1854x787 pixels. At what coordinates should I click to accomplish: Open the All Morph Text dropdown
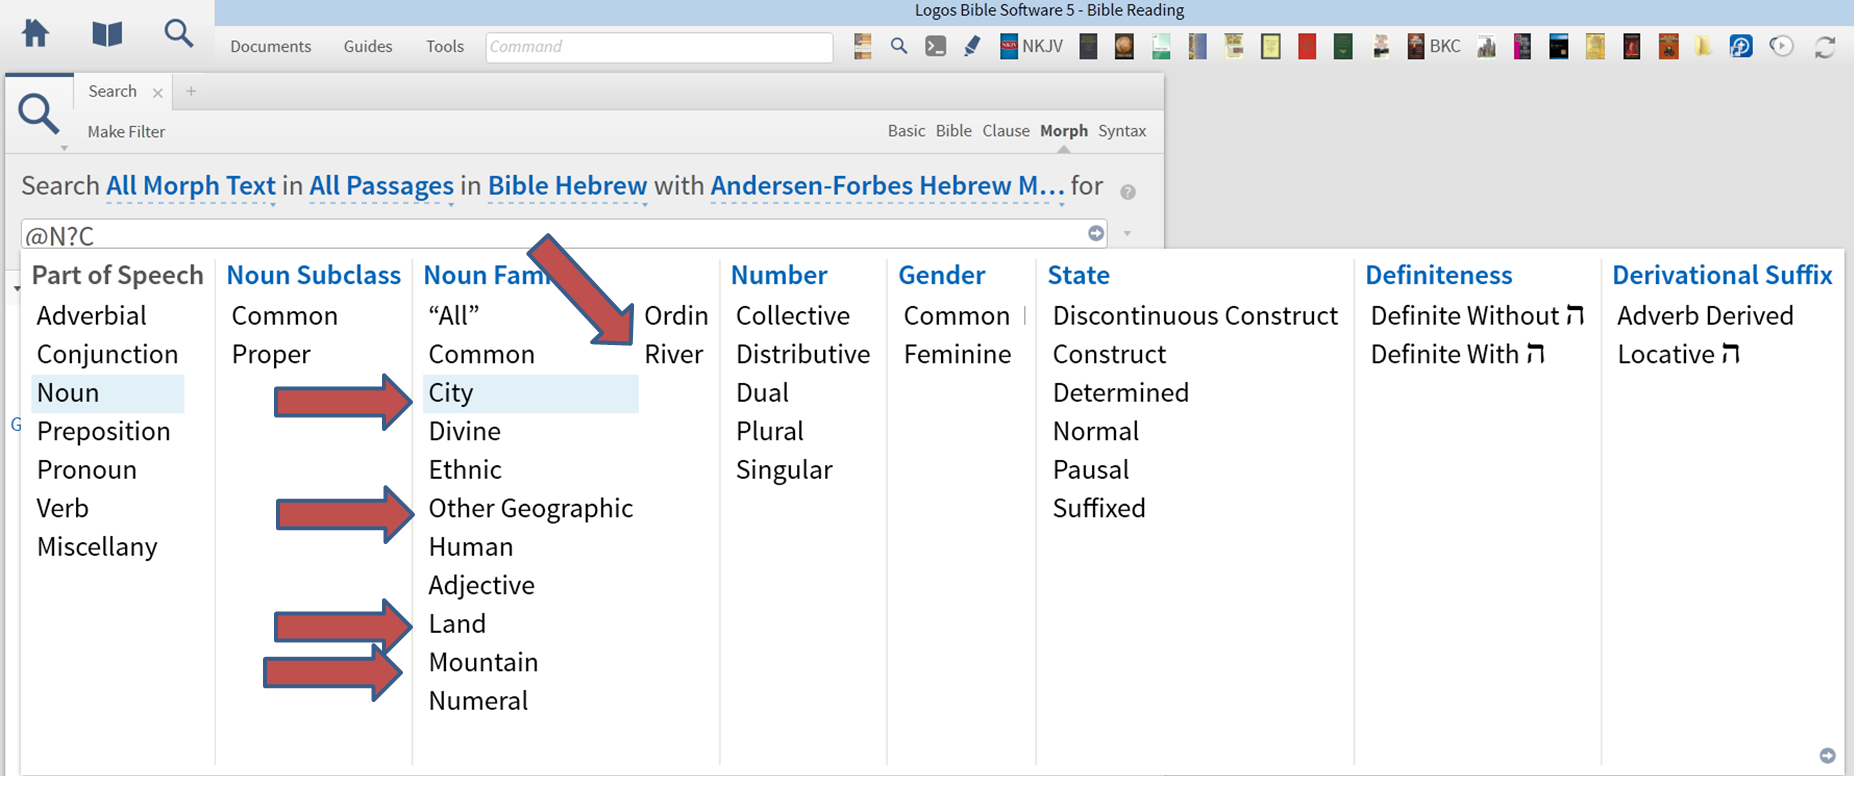point(190,186)
